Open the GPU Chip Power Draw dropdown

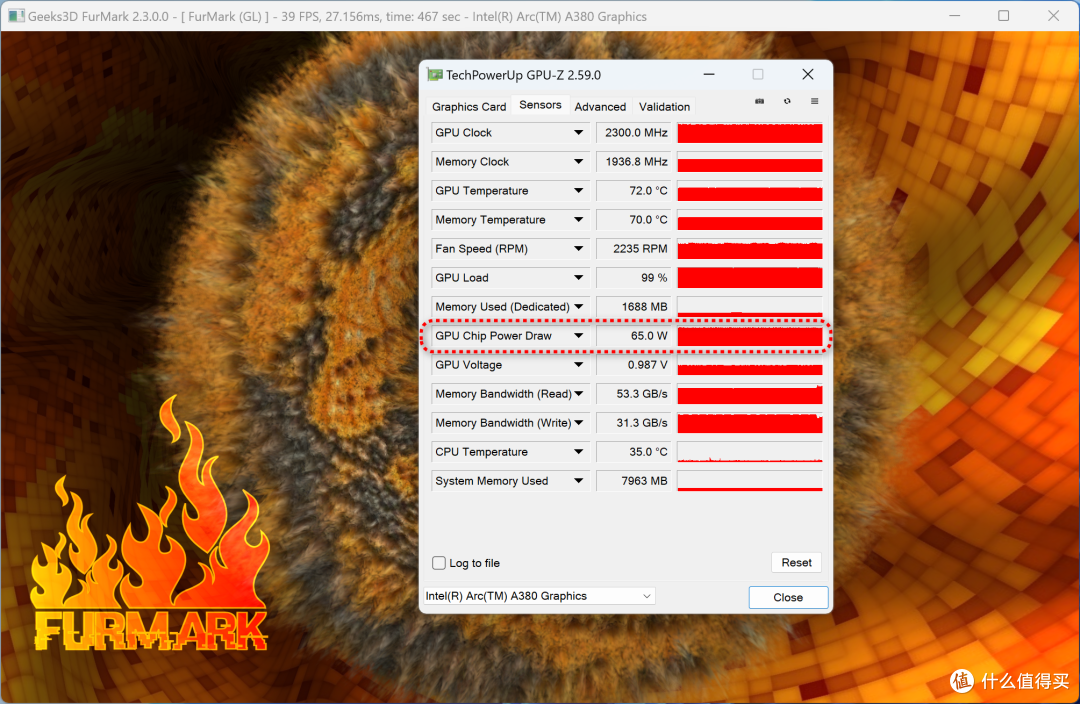click(579, 335)
